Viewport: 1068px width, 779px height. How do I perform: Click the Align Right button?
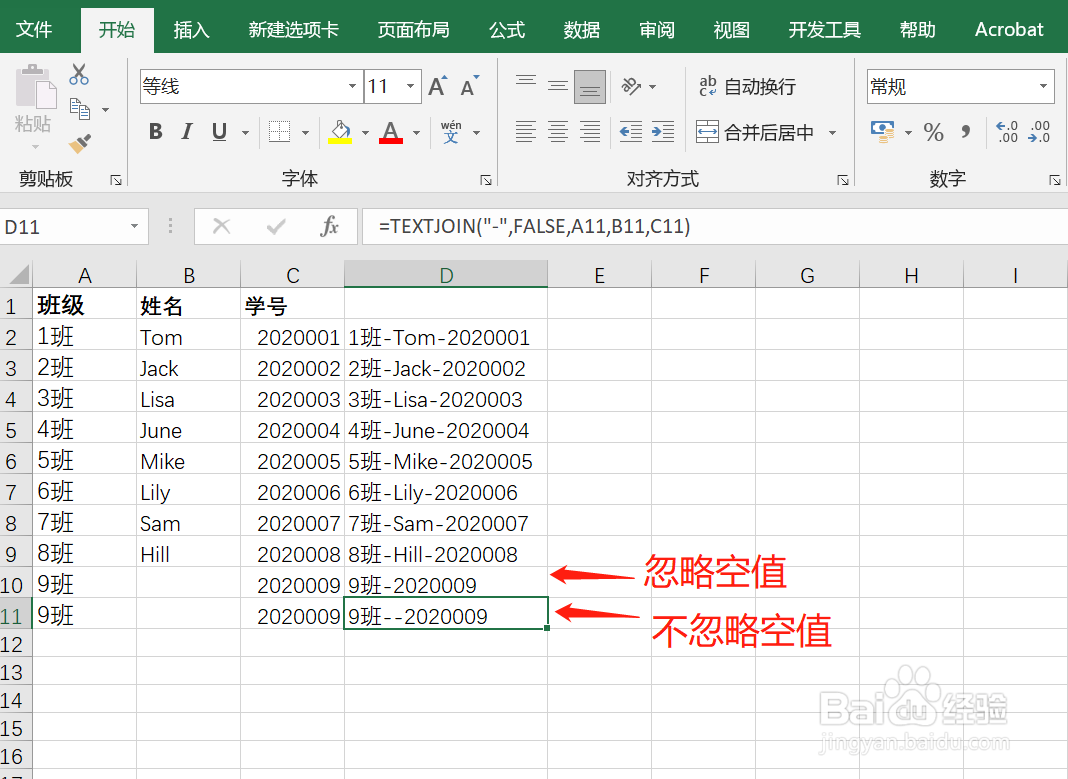pyautogui.click(x=589, y=131)
